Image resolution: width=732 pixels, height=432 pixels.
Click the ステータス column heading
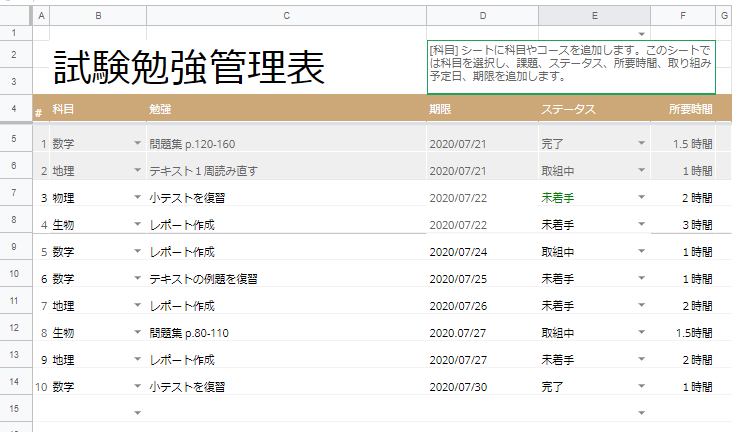coord(568,109)
